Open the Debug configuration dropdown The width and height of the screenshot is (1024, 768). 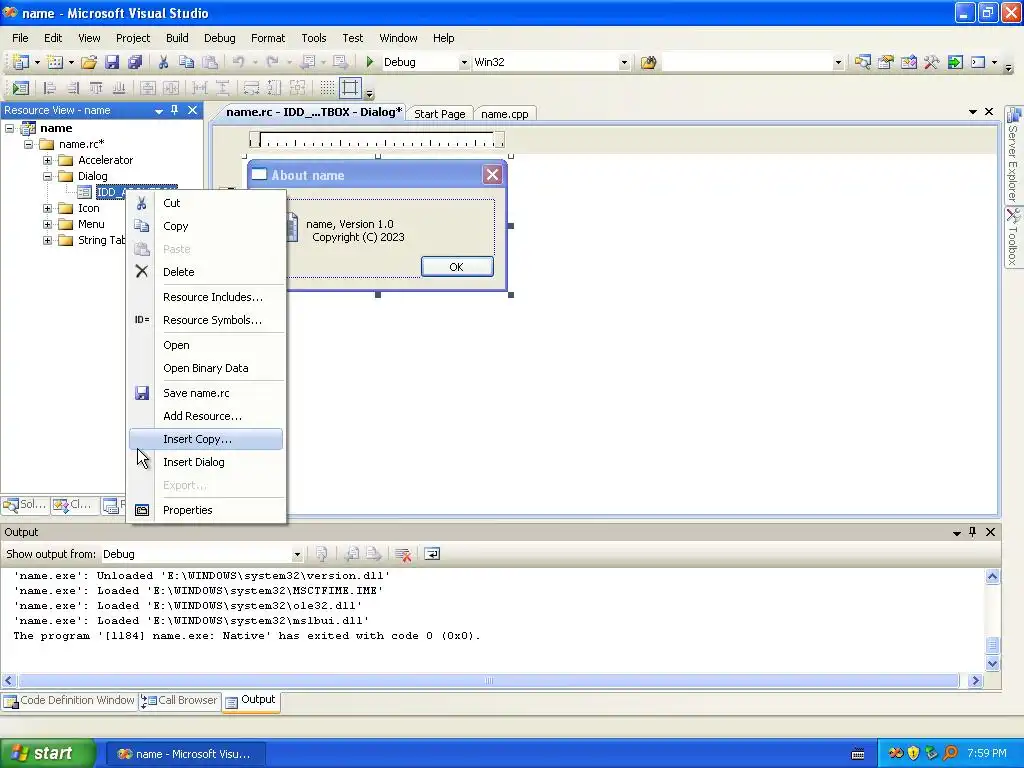tap(464, 63)
